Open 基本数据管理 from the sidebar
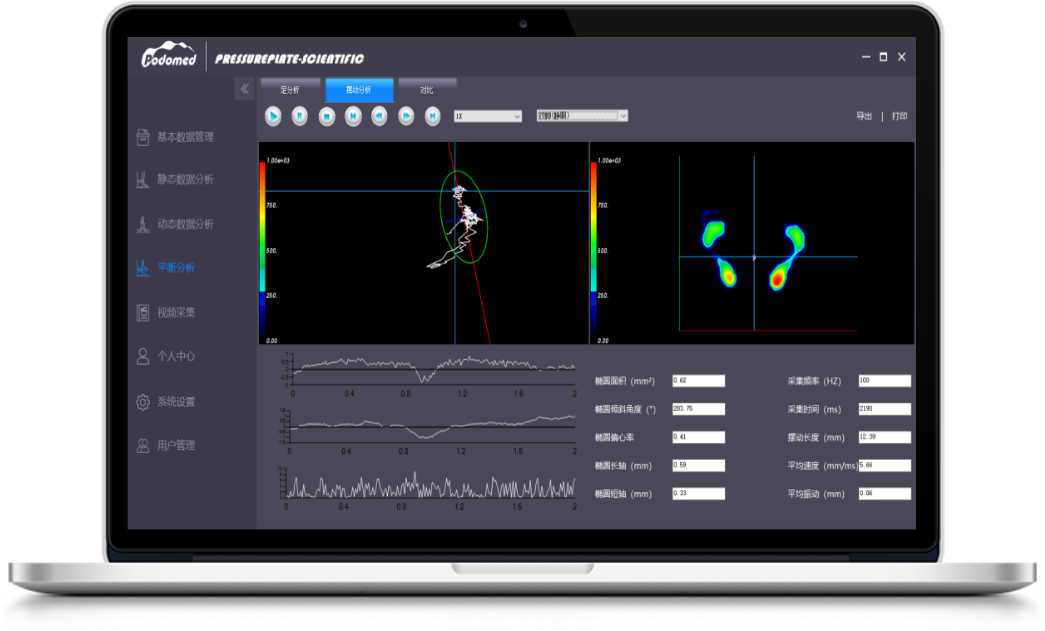The height and width of the screenshot is (631, 1045). 185,137
